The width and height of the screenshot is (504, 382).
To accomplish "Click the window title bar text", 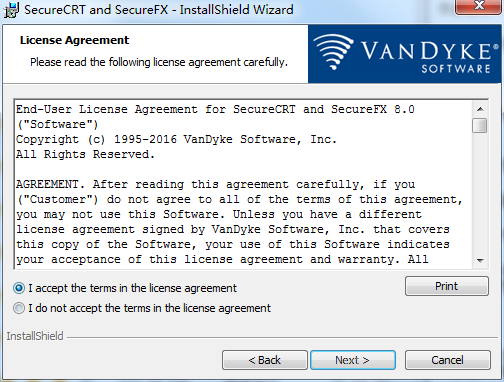I will (x=159, y=10).
